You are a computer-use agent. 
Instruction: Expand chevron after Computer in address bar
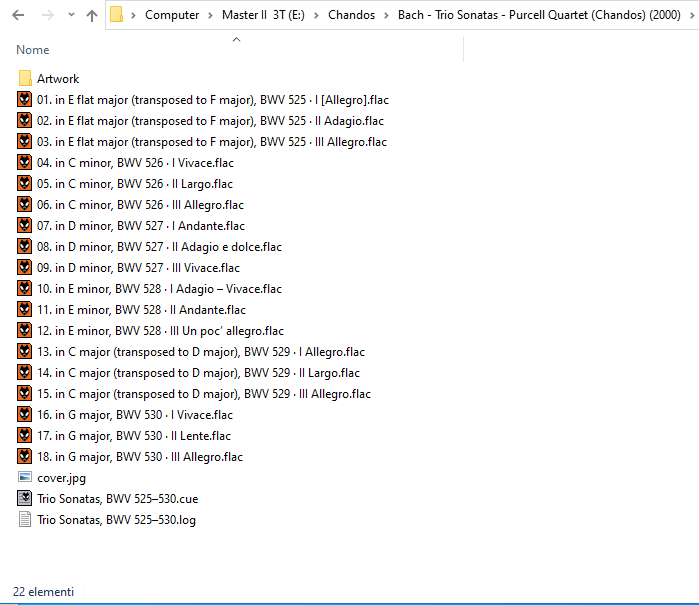pos(210,16)
